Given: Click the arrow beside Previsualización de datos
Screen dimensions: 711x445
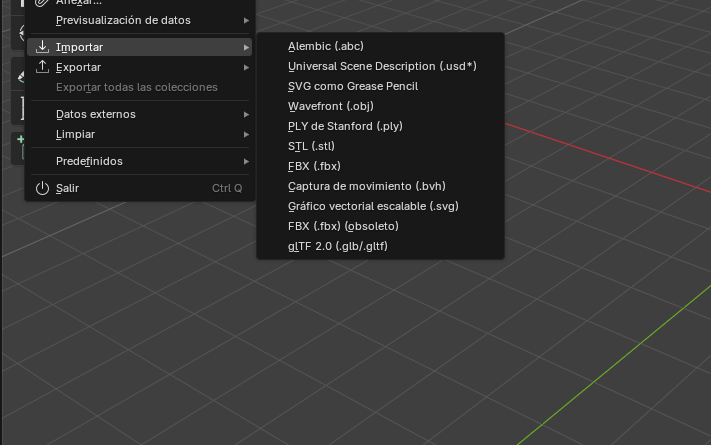Looking at the screenshot, I should point(246,20).
